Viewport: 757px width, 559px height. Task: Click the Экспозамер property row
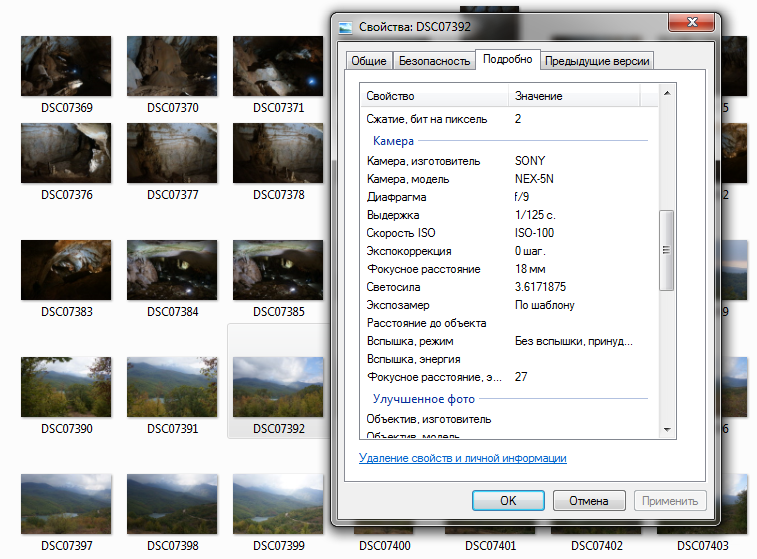(509, 305)
